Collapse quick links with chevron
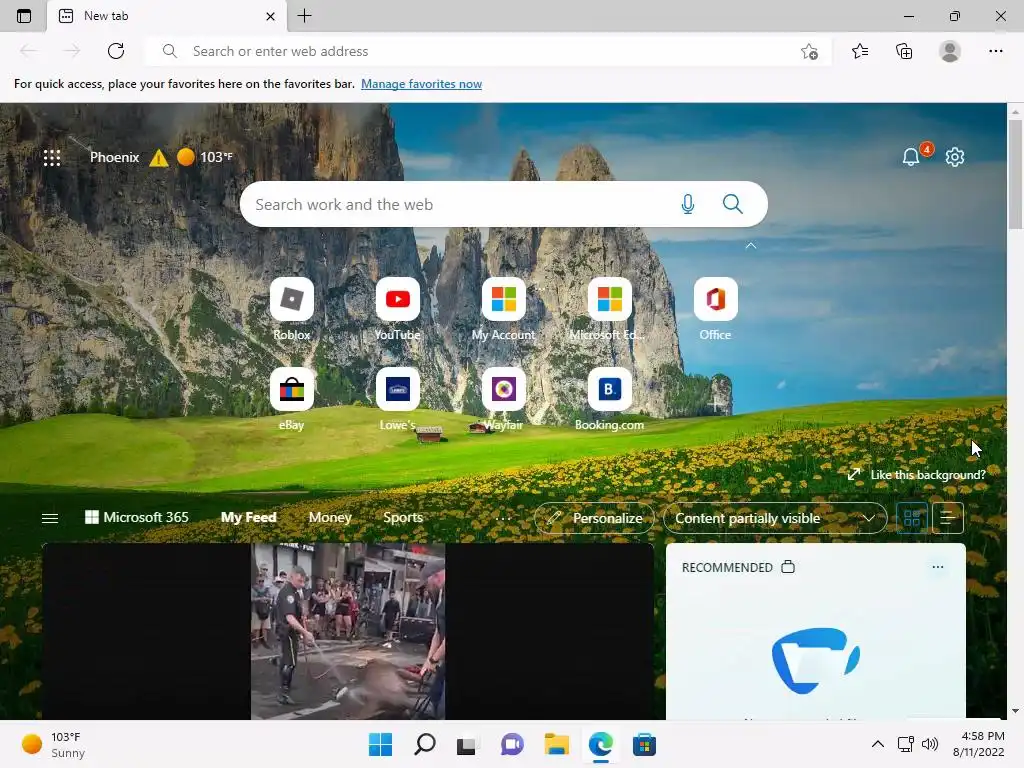The image size is (1024, 768). tap(751, 246)
